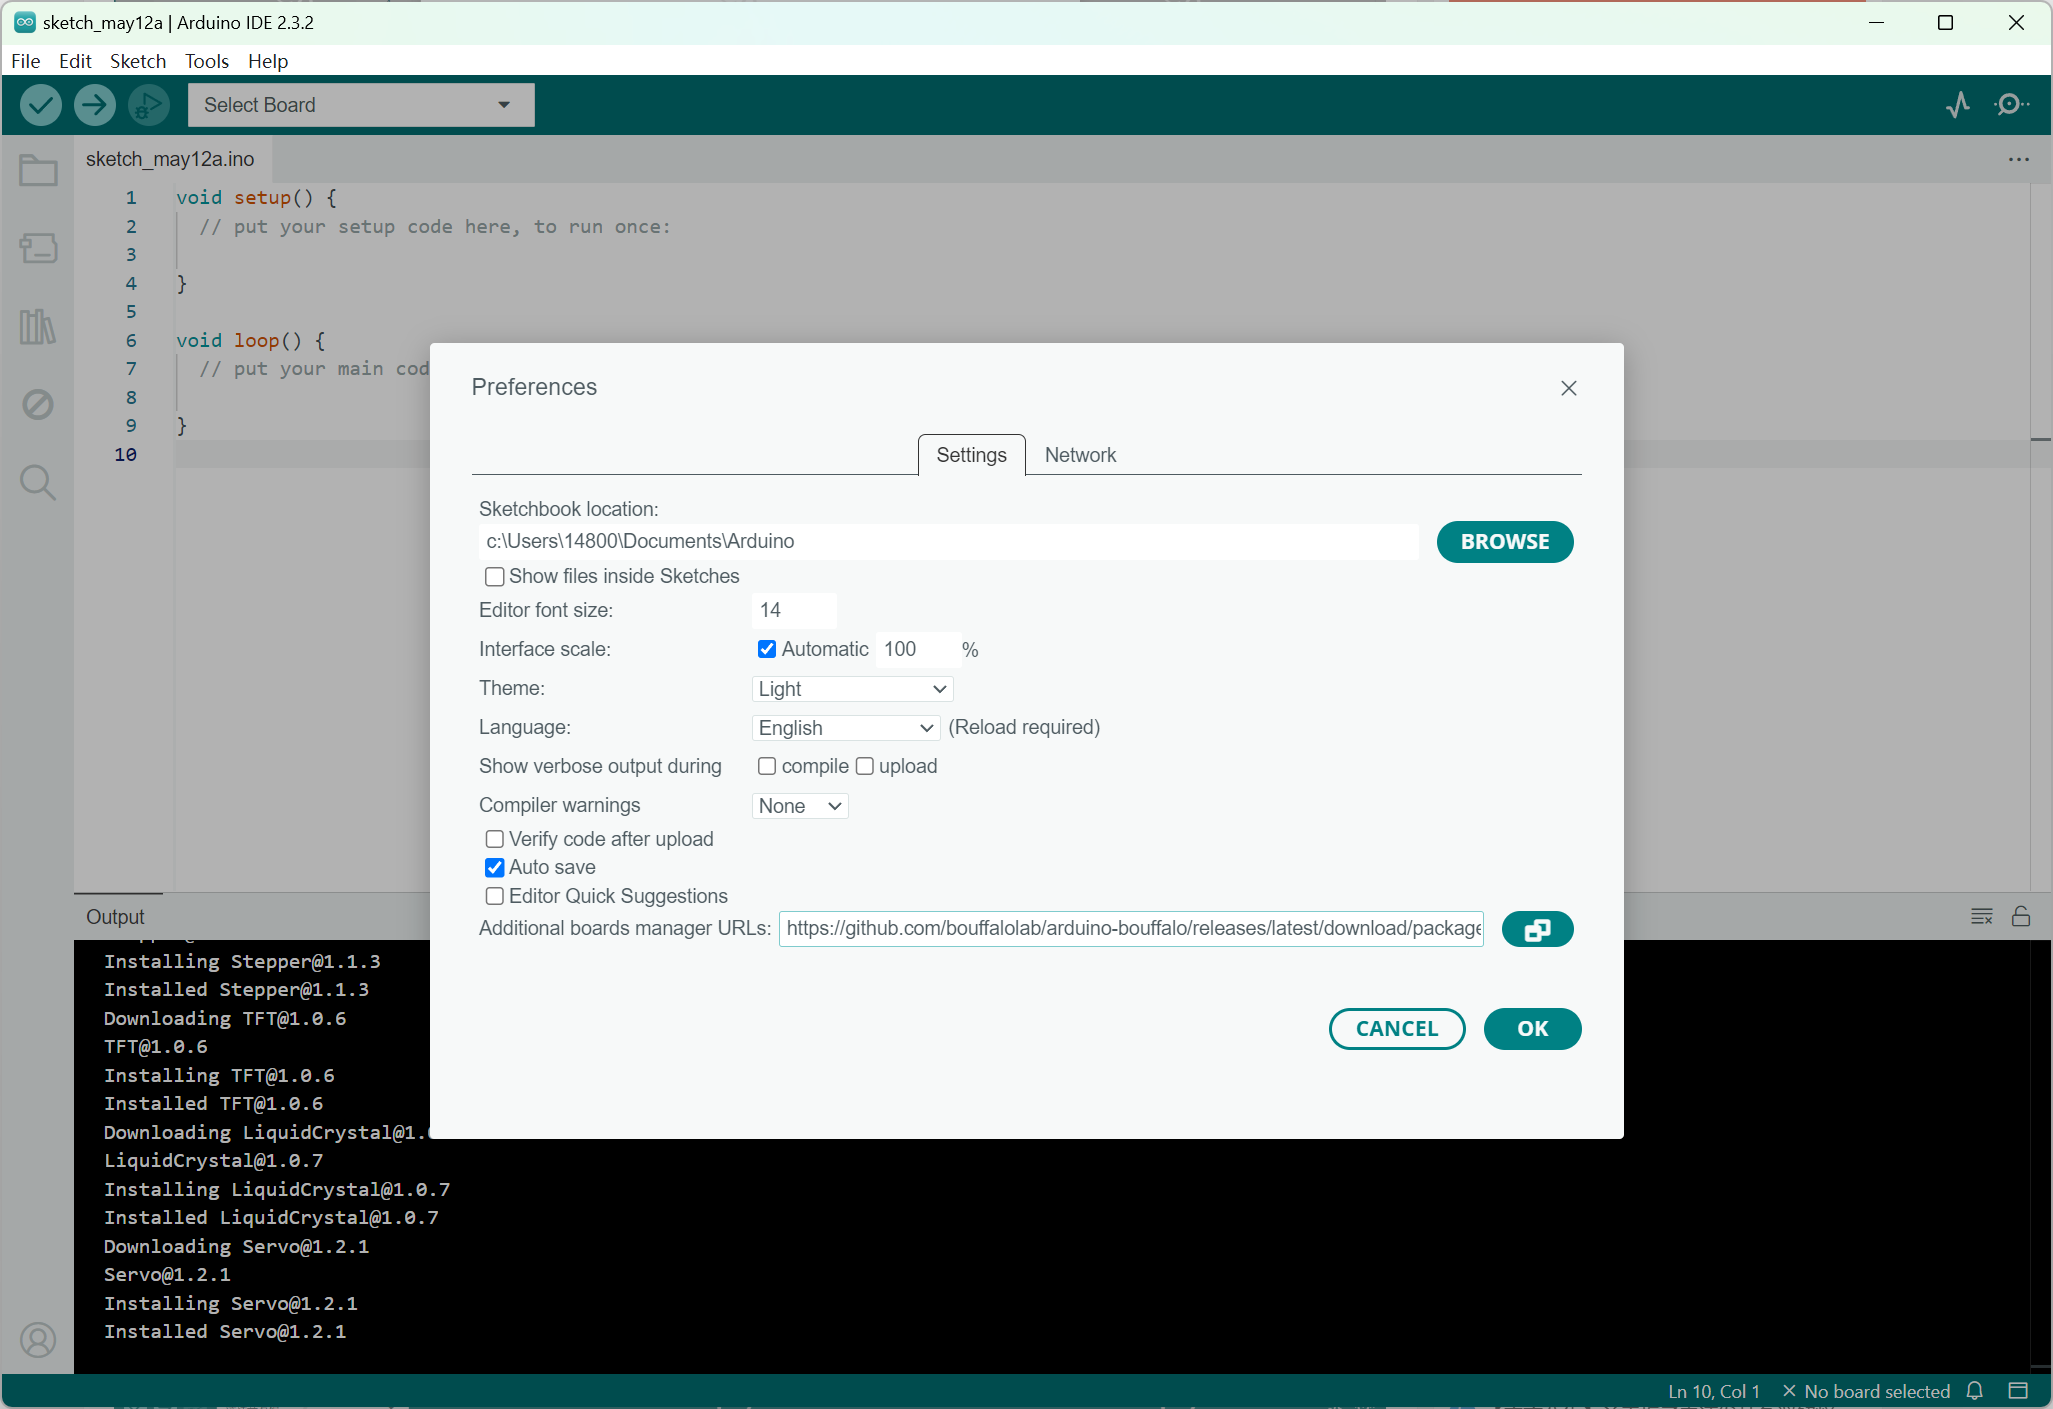Image resolution: width=2053 pixels, height=1409 pixels.
Task: Click the Serial Monitor icon
Action: coord(2012,105)
